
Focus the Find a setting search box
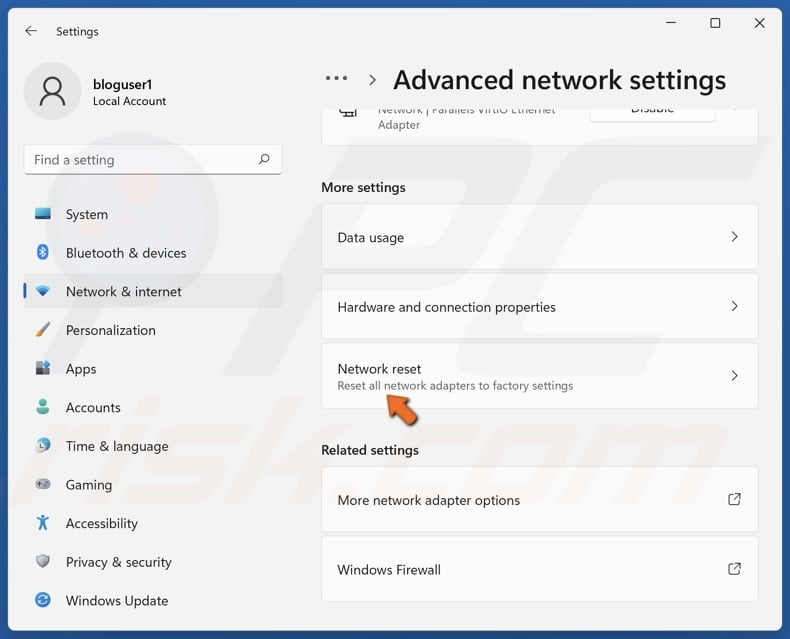[153, 160]
